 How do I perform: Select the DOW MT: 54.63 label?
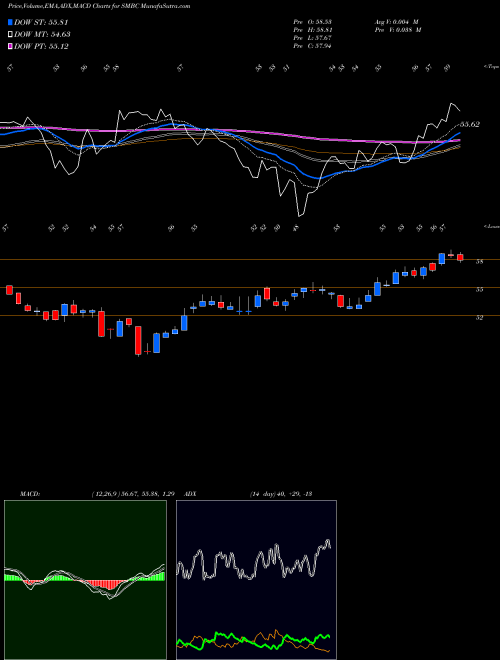coord(42,35)
